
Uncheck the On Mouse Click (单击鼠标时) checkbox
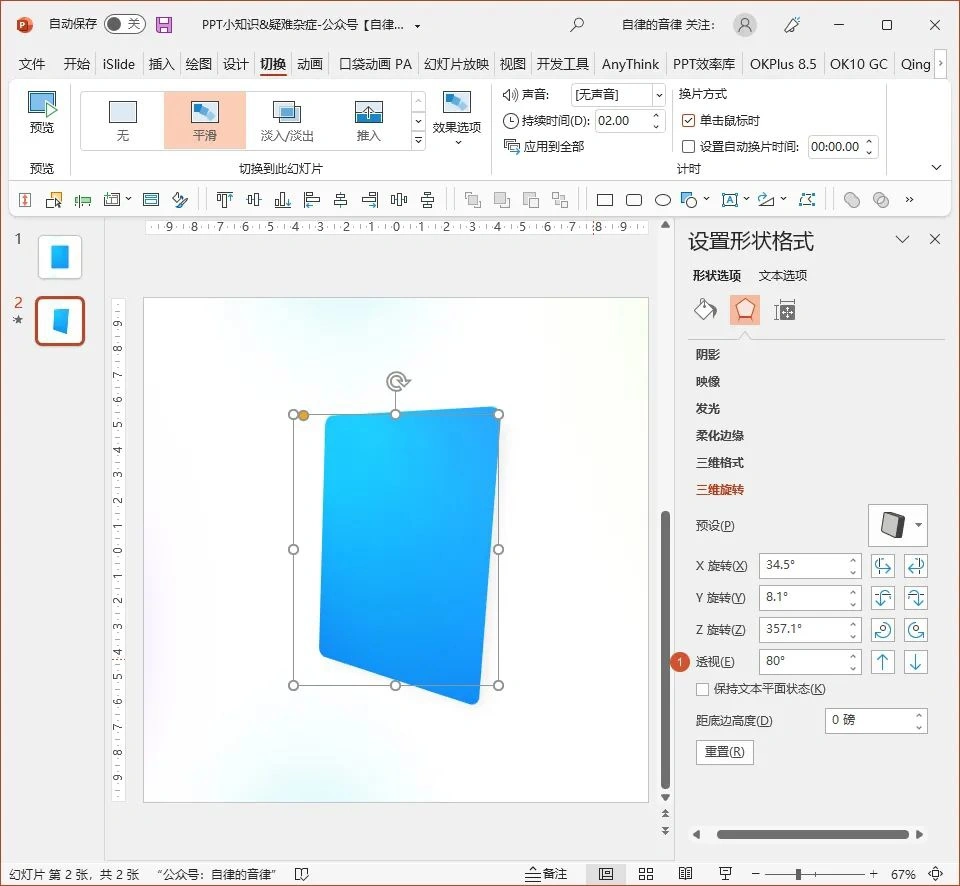click(688, 120)
